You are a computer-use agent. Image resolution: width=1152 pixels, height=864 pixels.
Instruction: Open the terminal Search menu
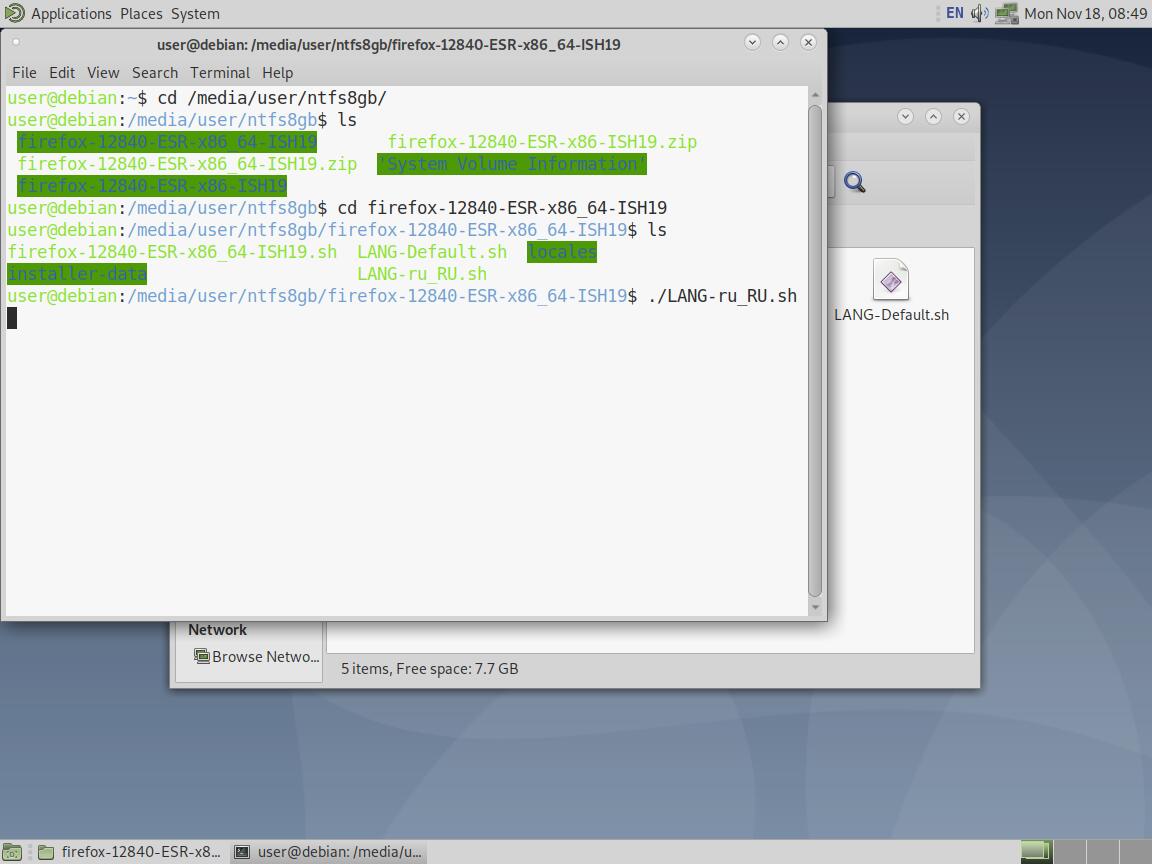click(154, 72)
